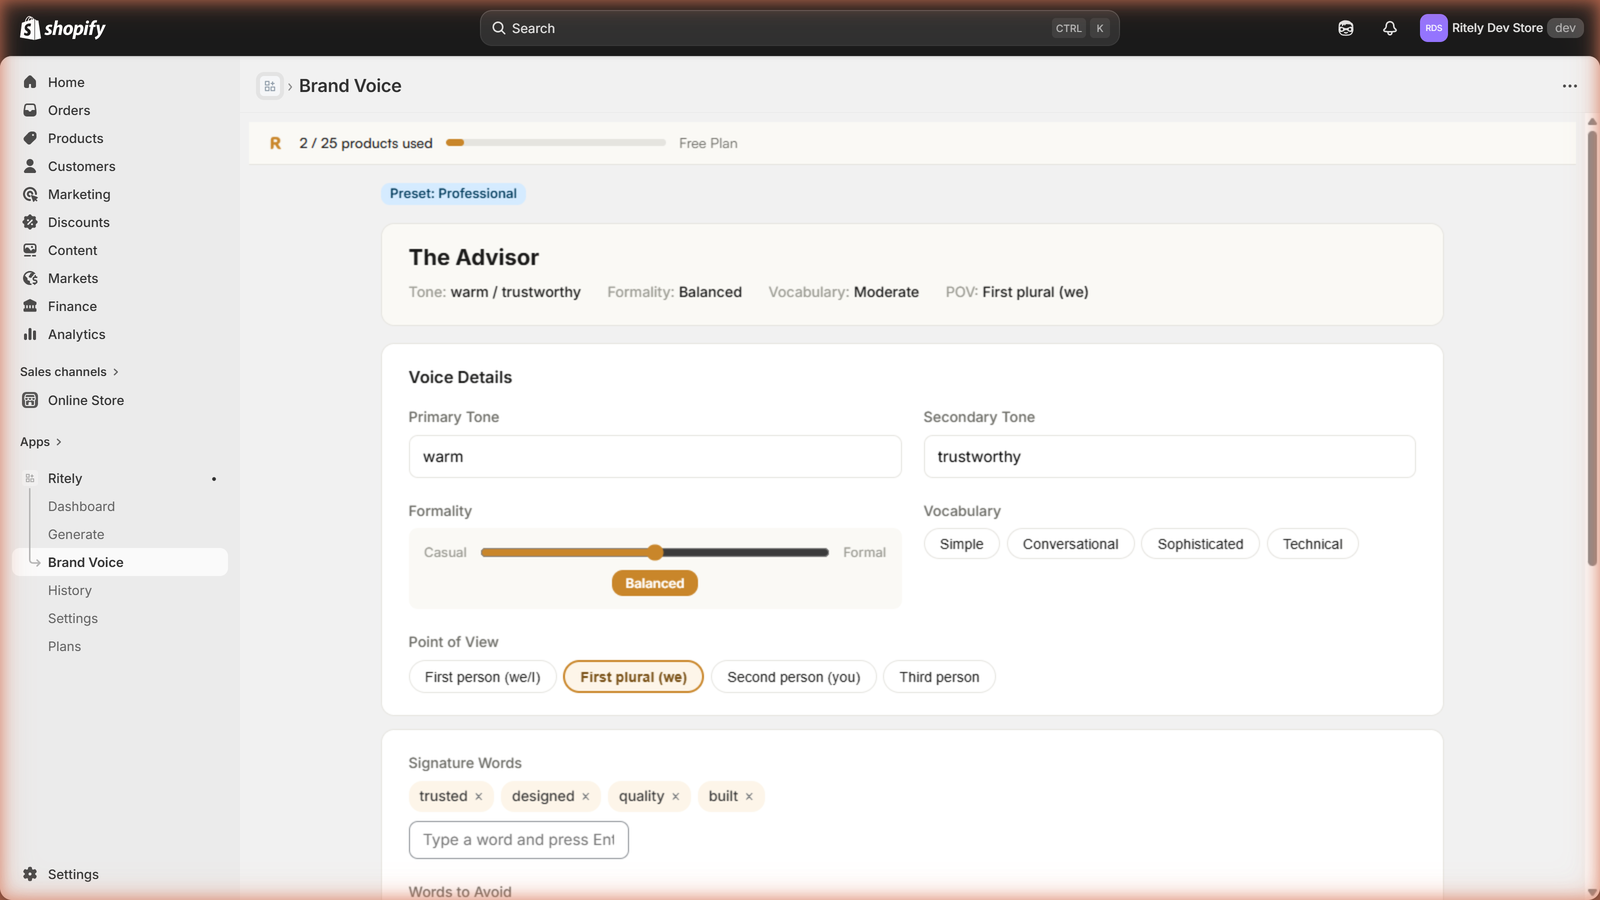Open the more actions ellipsis menu

[1568, 86]
